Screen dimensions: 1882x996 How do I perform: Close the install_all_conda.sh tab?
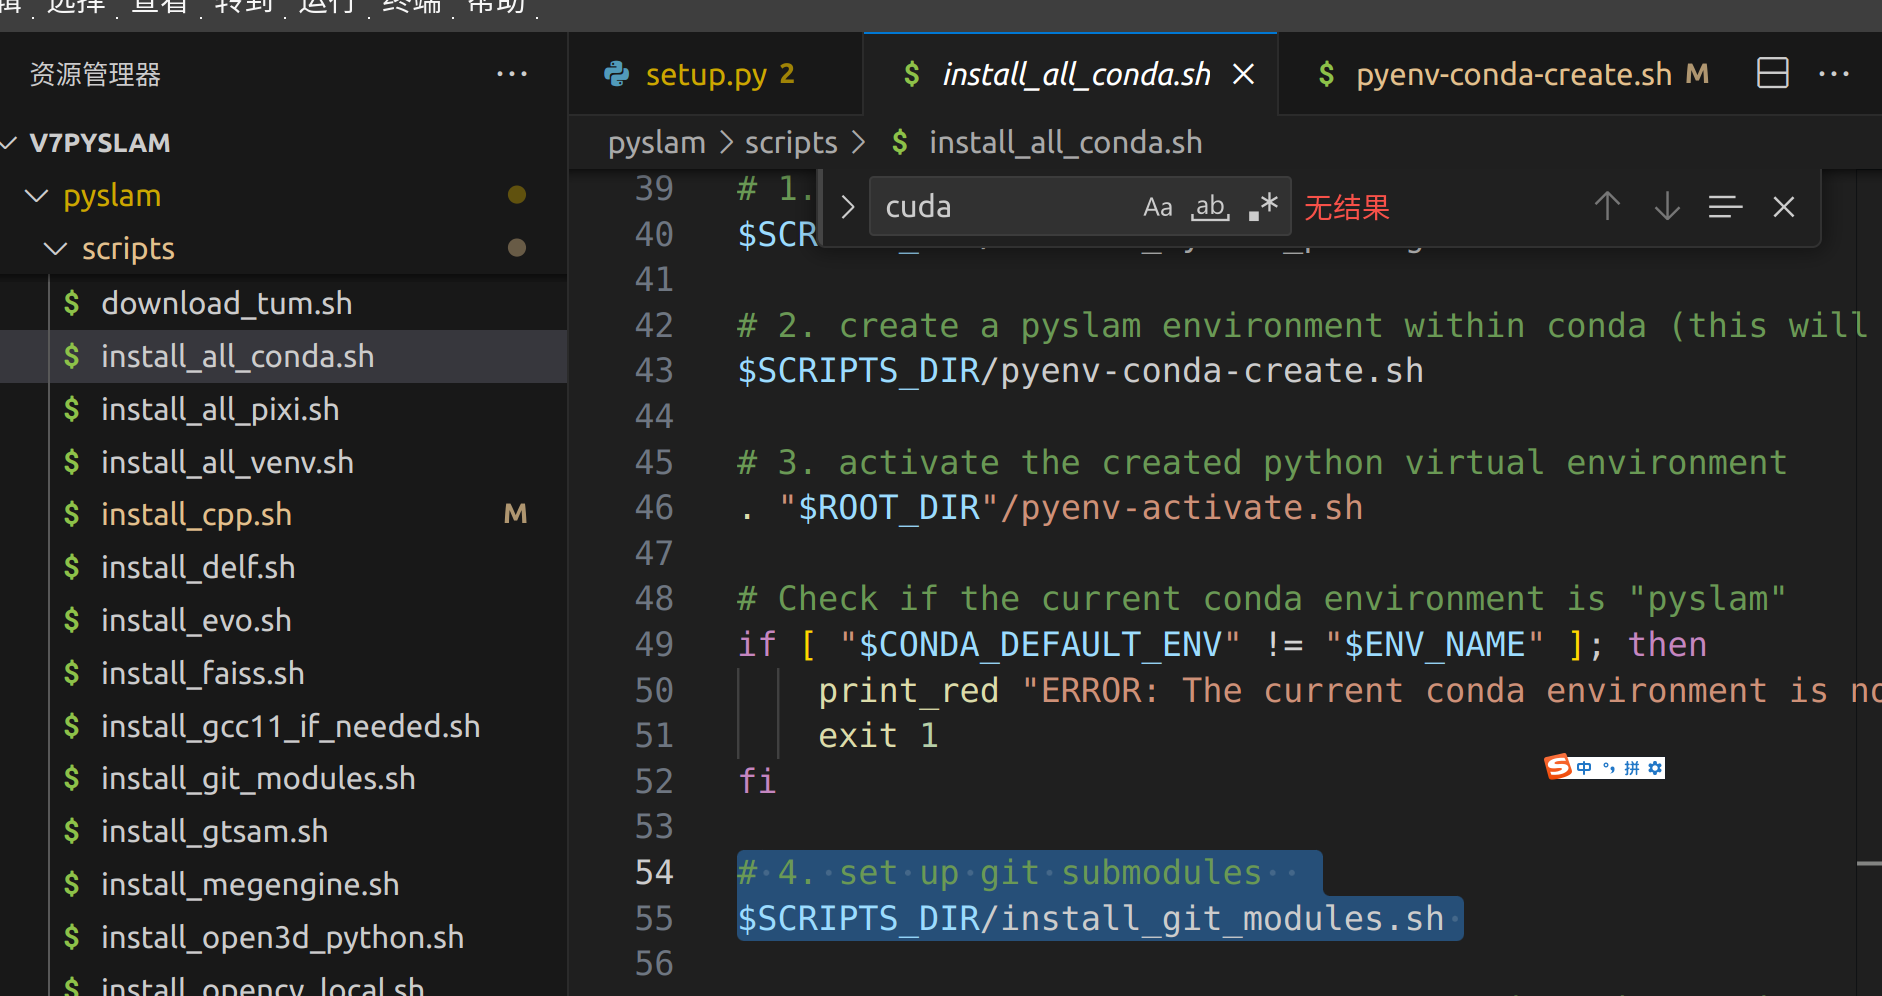tap(1243, 74)
